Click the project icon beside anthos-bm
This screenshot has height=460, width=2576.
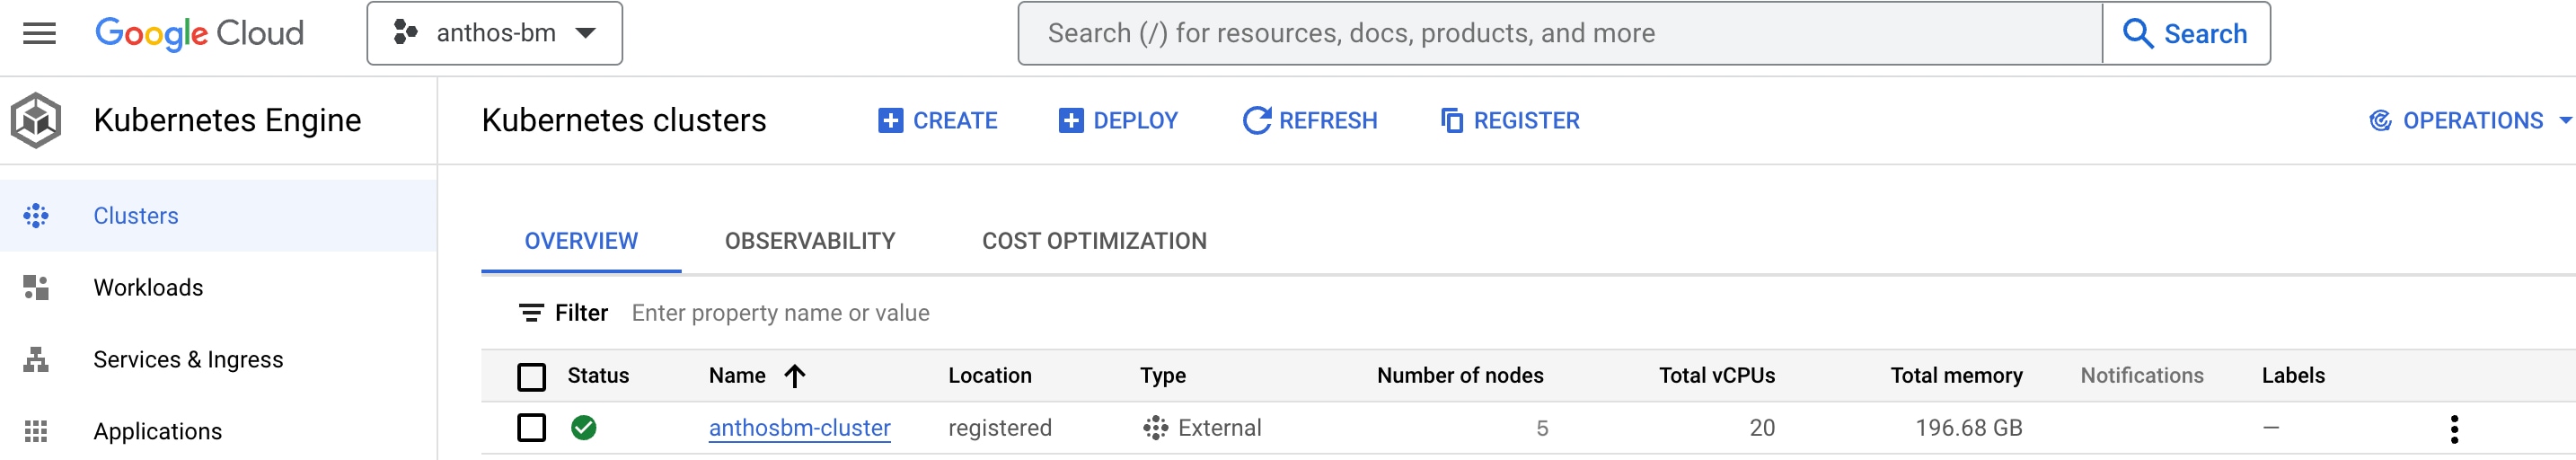[405, 33]
